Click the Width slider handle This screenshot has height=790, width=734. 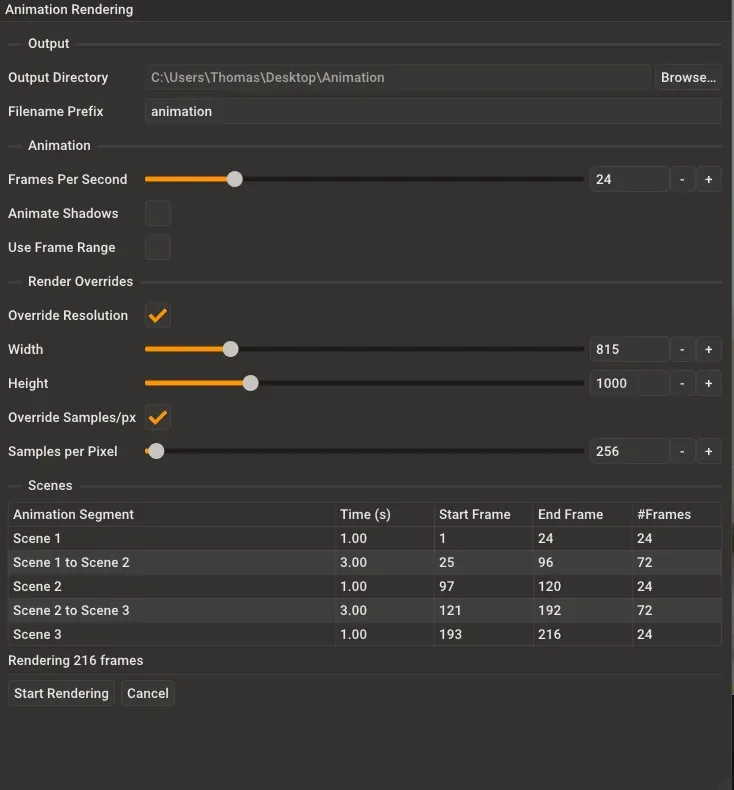coord(230,349)
